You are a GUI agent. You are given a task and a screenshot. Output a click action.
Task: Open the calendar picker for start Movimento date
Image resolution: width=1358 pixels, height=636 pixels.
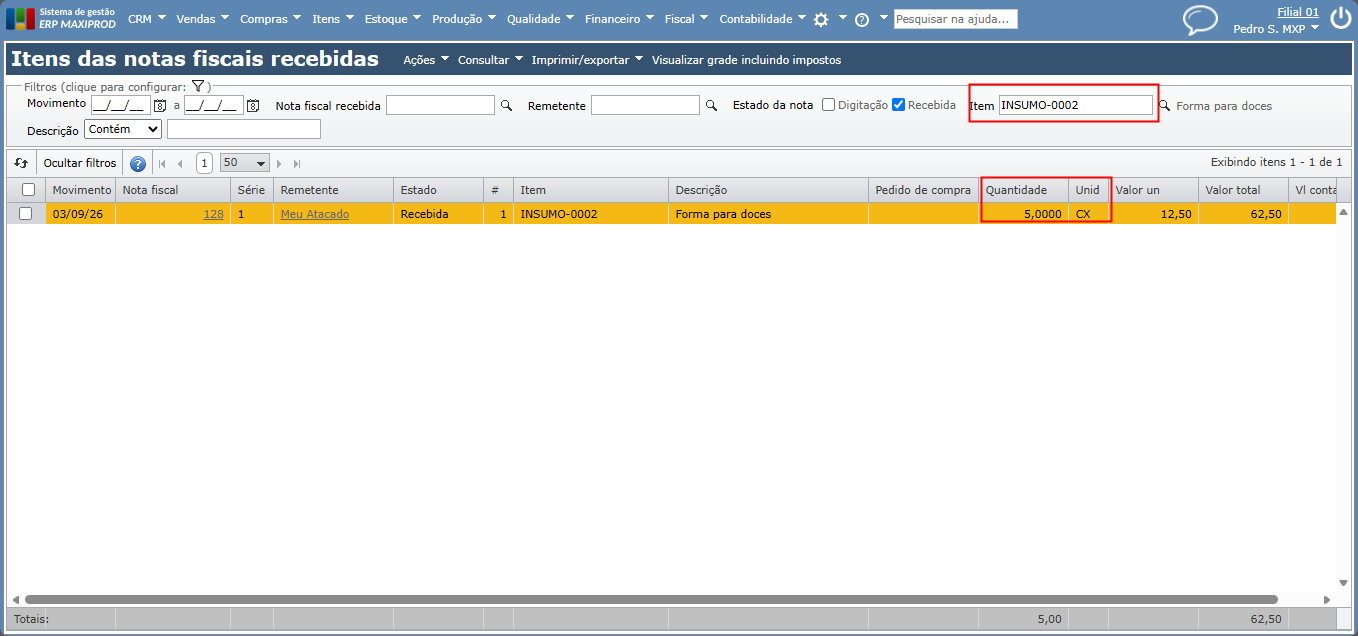[x=160, y=105]
